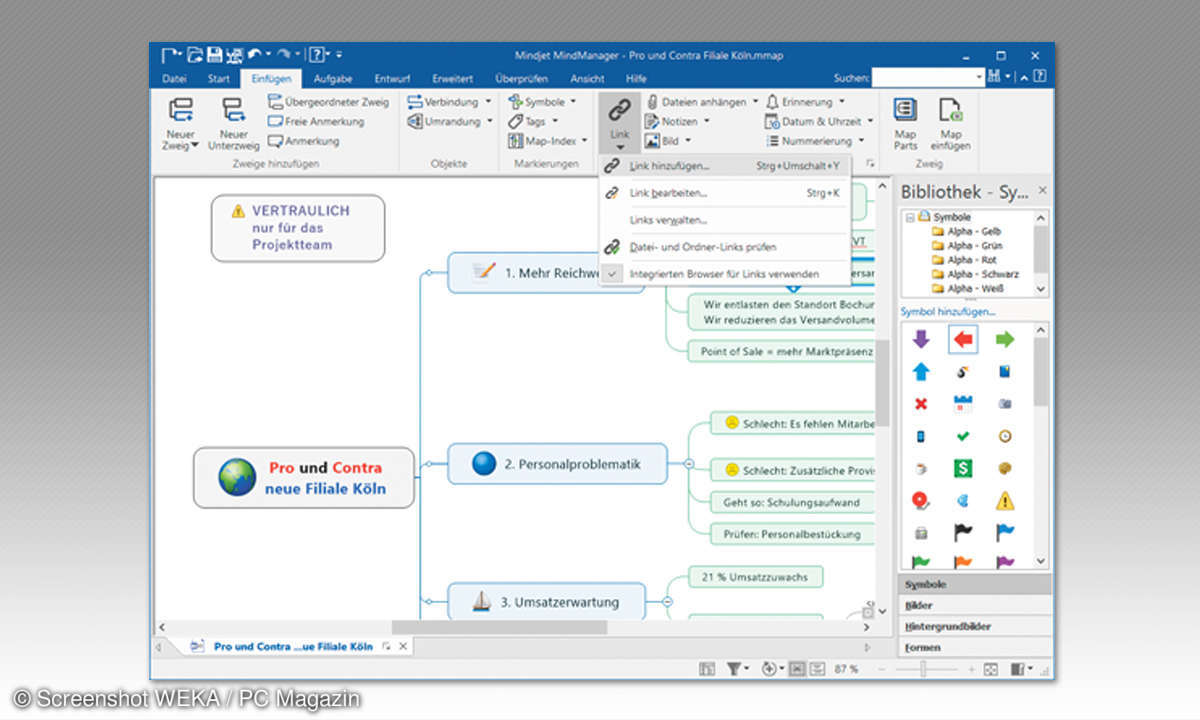Close the Bibliothek panel
Screen dimensions: 1200x720
pos(1043,190)
